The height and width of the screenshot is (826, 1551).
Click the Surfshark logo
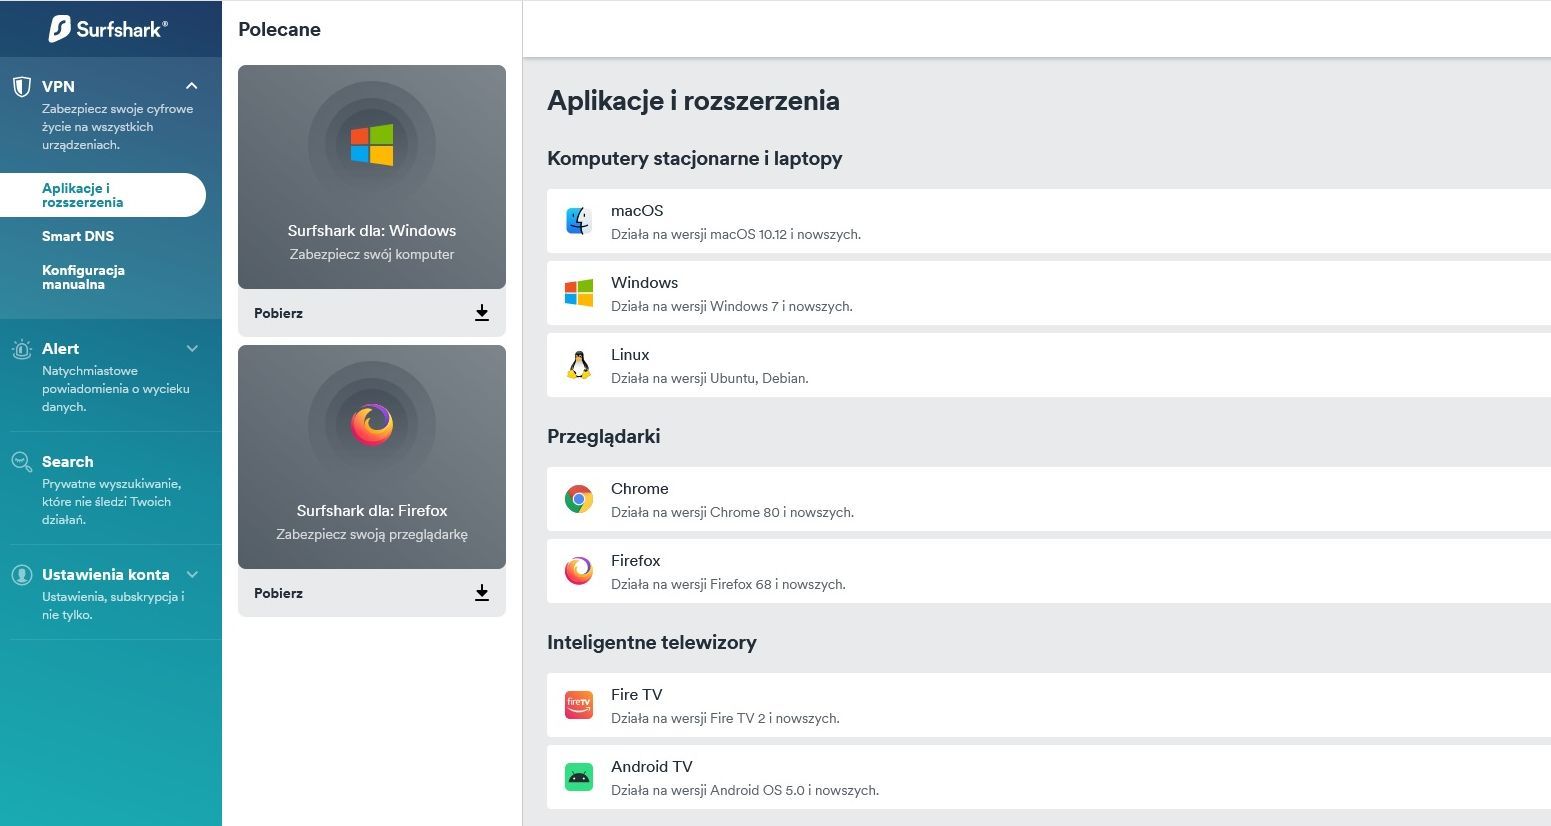click(x=108, y=29)
